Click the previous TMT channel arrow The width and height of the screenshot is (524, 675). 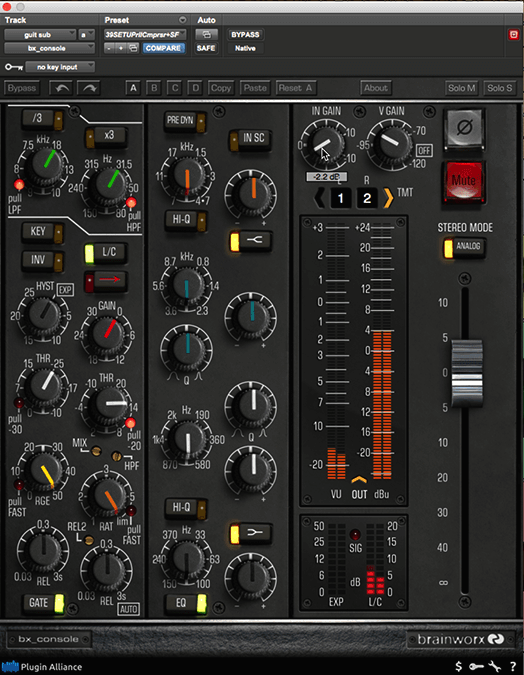click(319, 198)
